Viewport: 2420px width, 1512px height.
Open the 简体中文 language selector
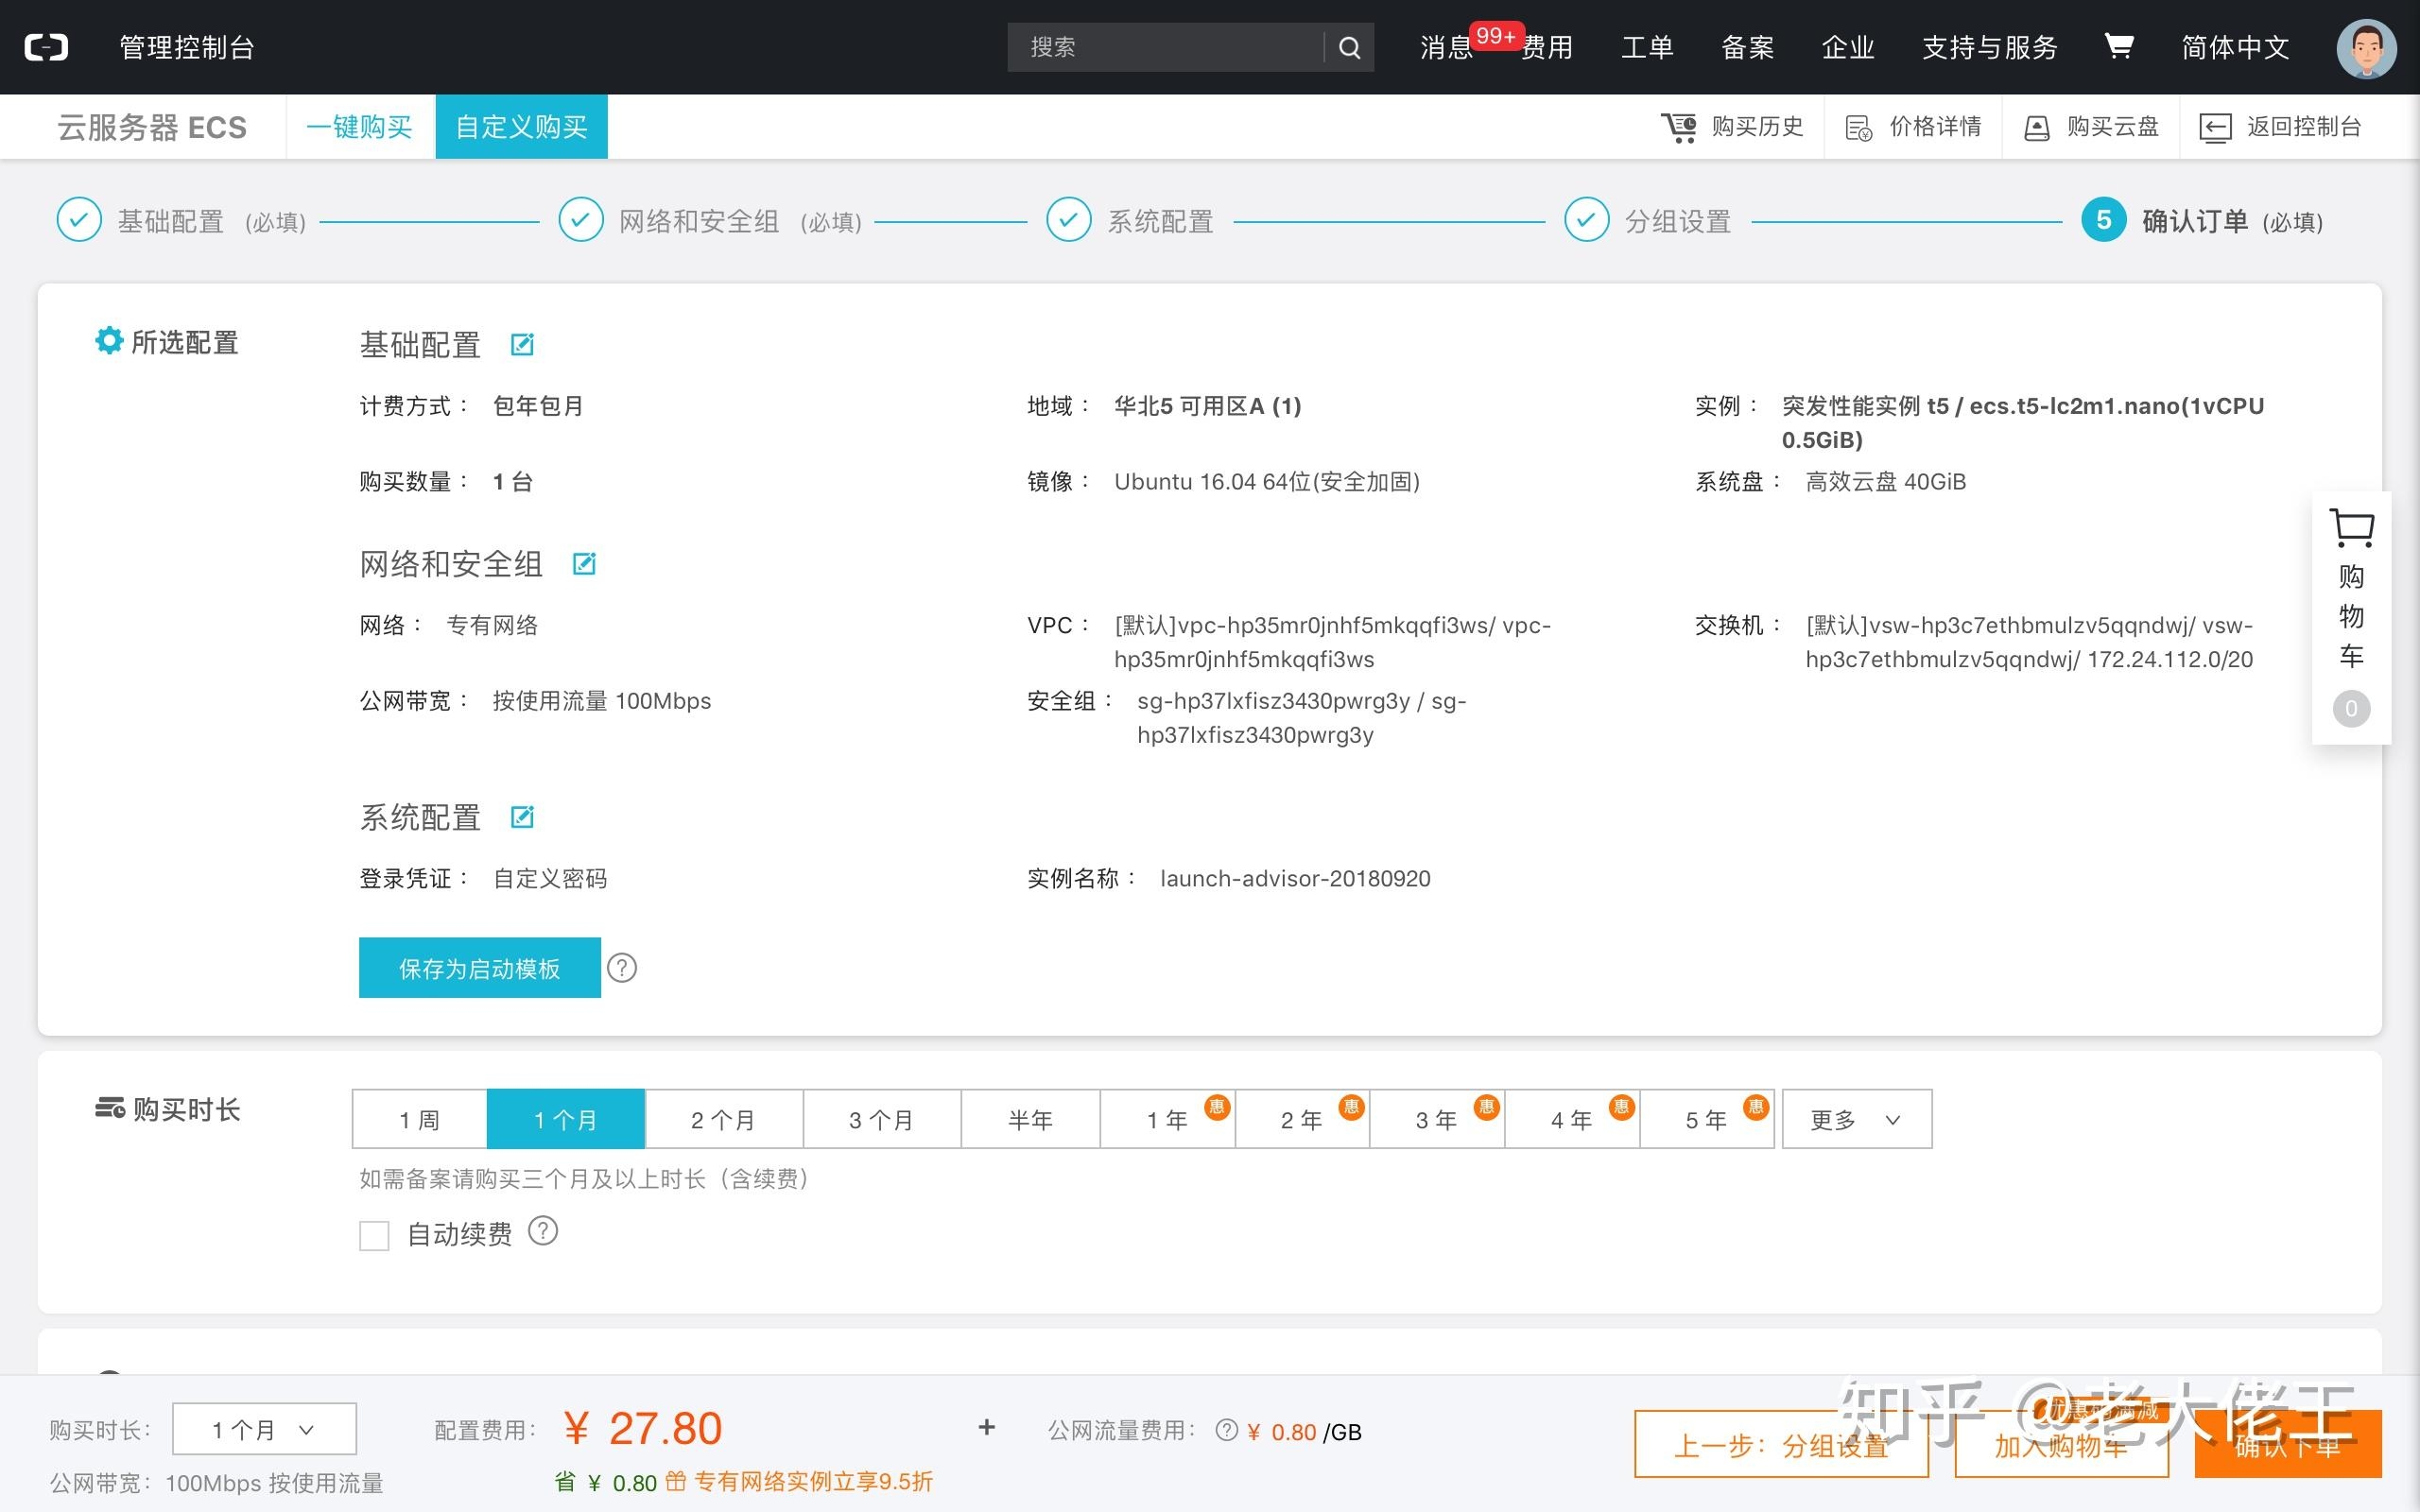(x=2235, y=47)
